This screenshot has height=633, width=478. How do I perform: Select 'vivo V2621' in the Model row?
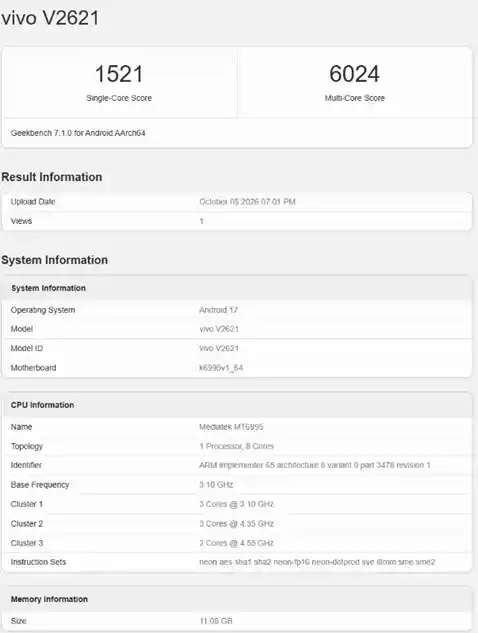click(219, 329)
